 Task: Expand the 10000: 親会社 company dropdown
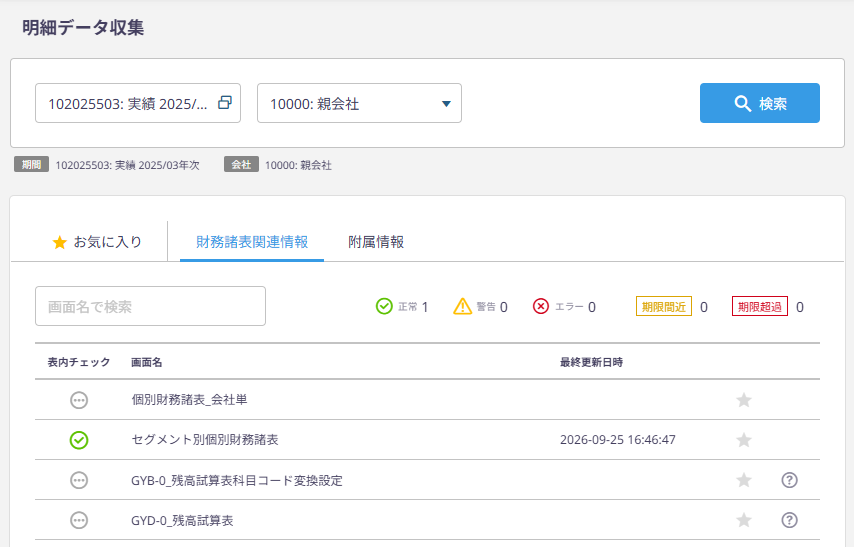point(359,103)
